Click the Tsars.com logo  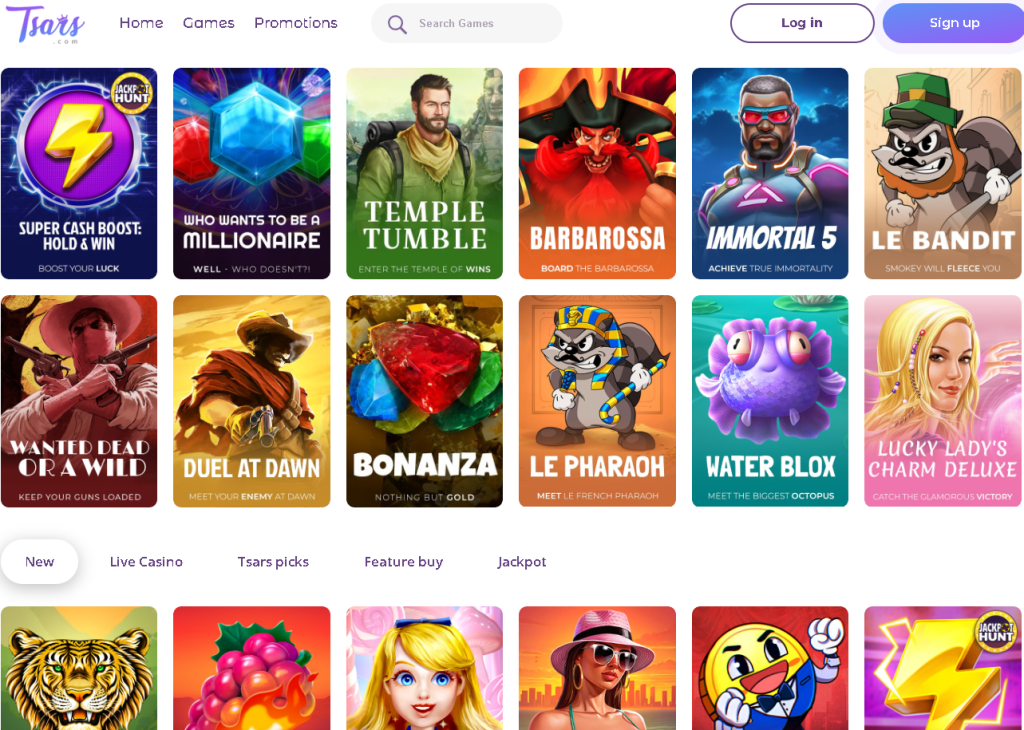click(45, 23)
